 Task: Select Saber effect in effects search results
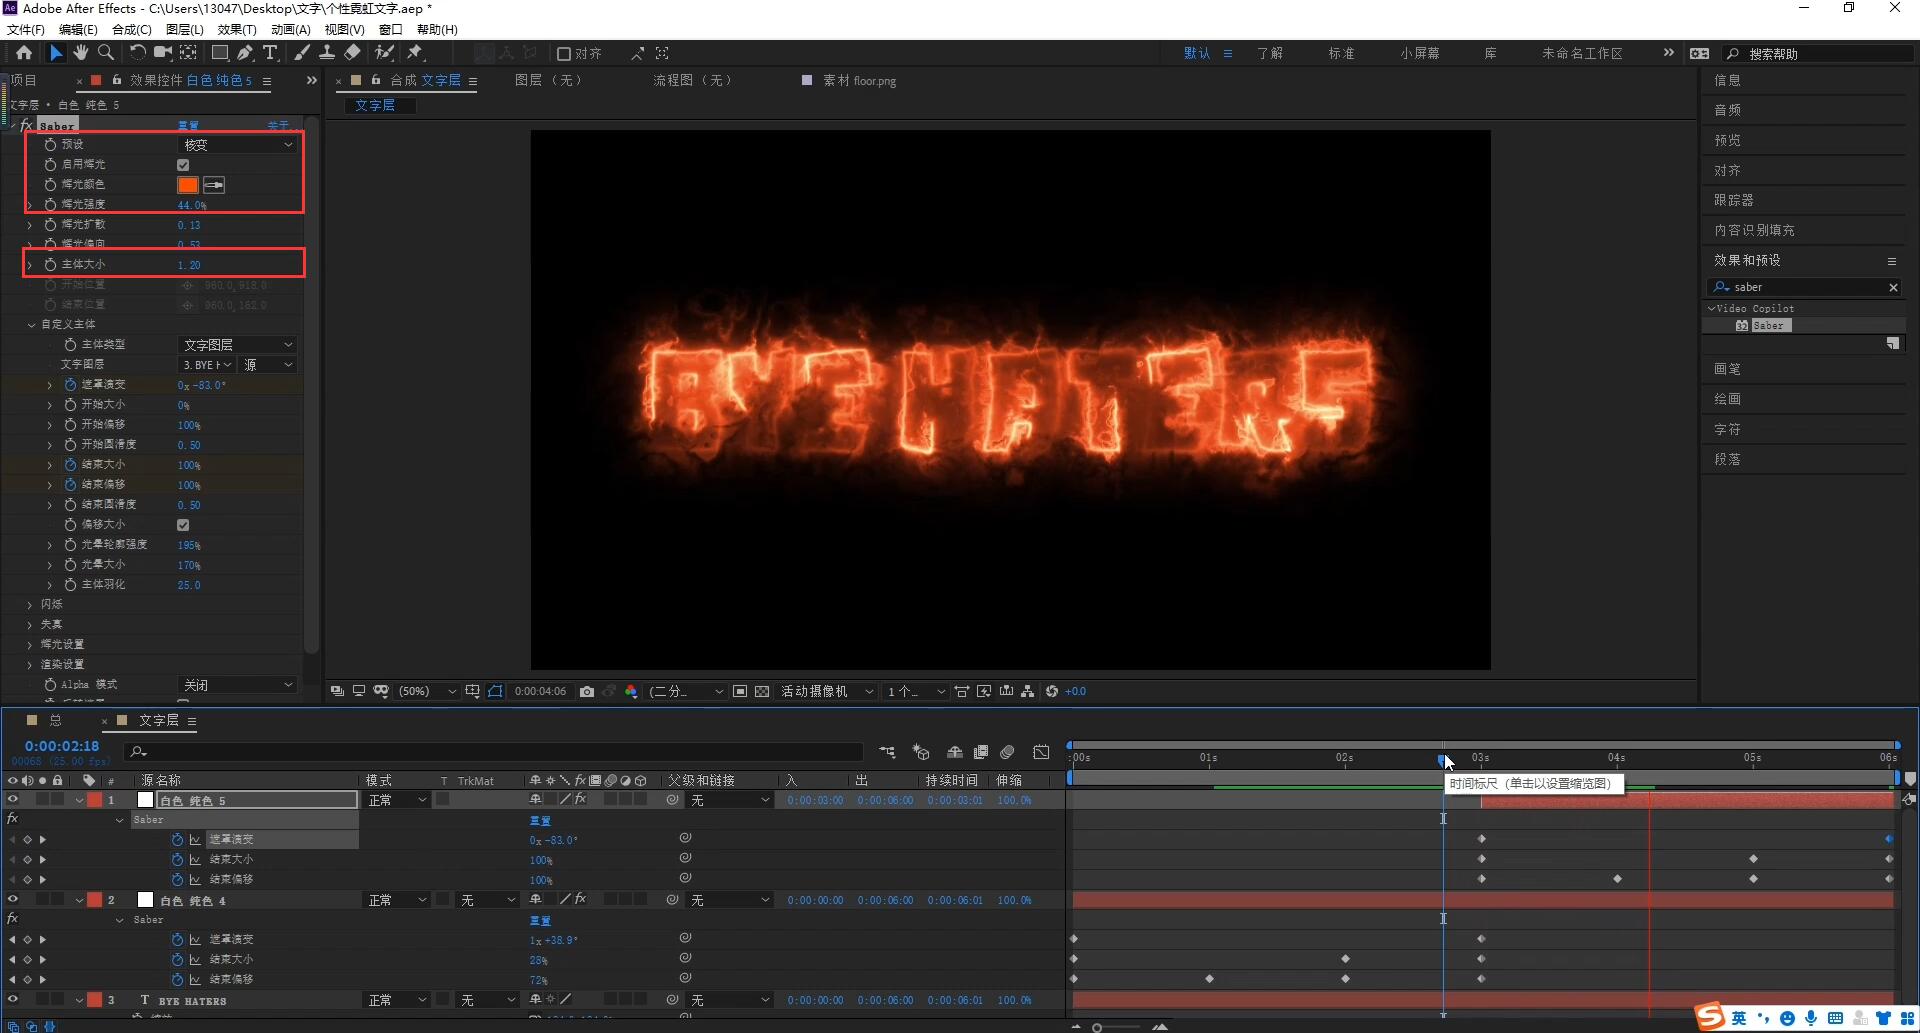1767,326
